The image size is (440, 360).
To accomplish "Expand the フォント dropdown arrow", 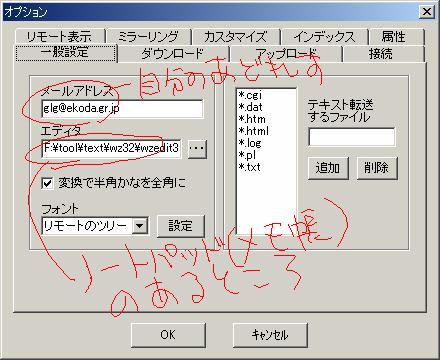I will [140, 226].
